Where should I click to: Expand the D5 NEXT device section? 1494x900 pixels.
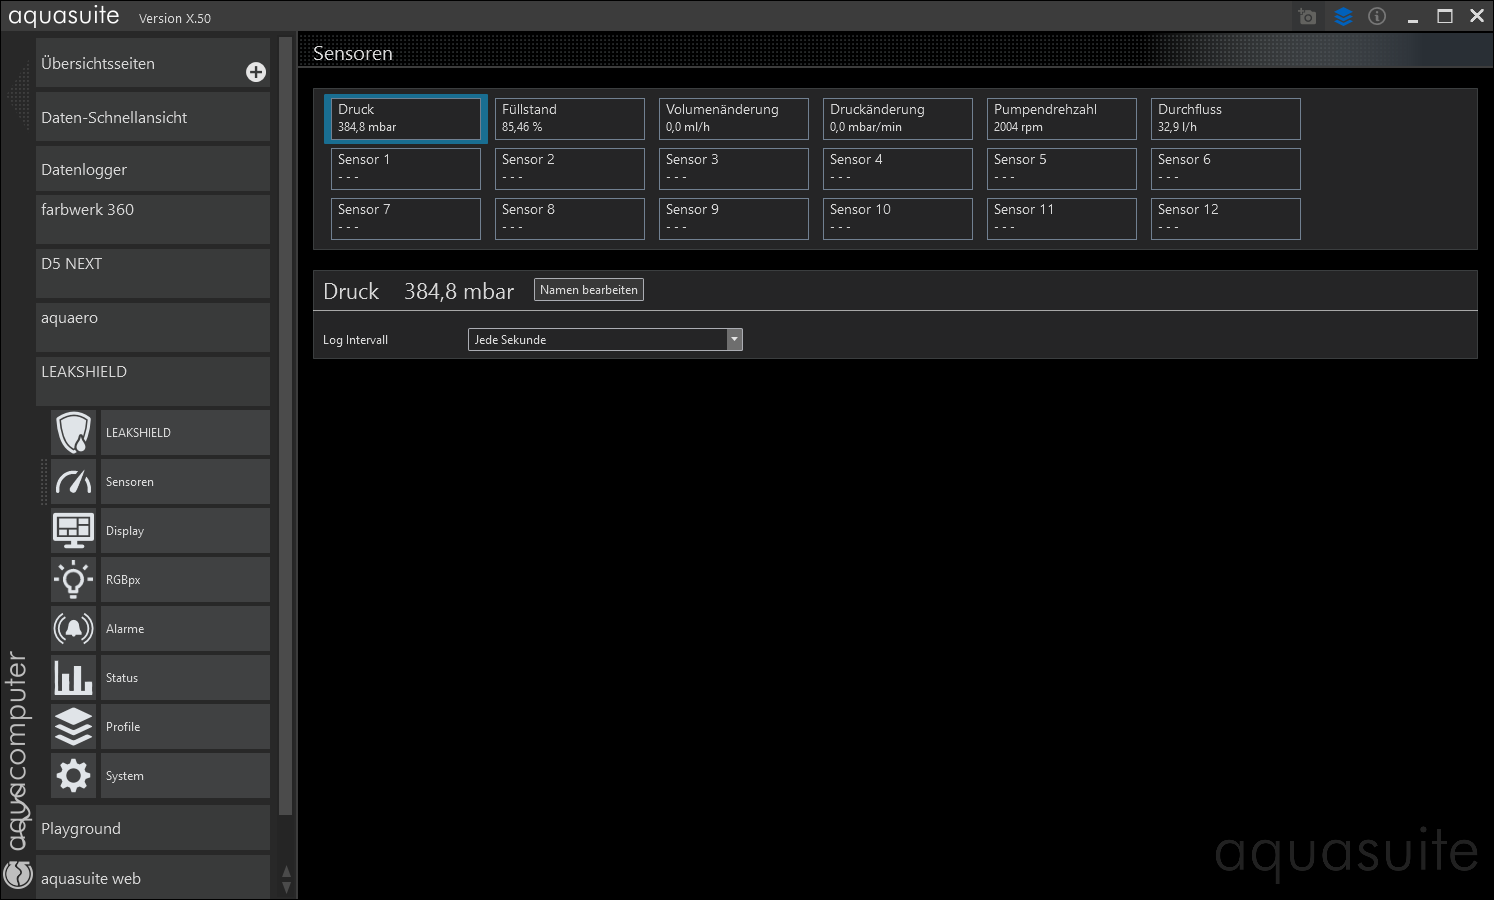(x=153, y=273)
